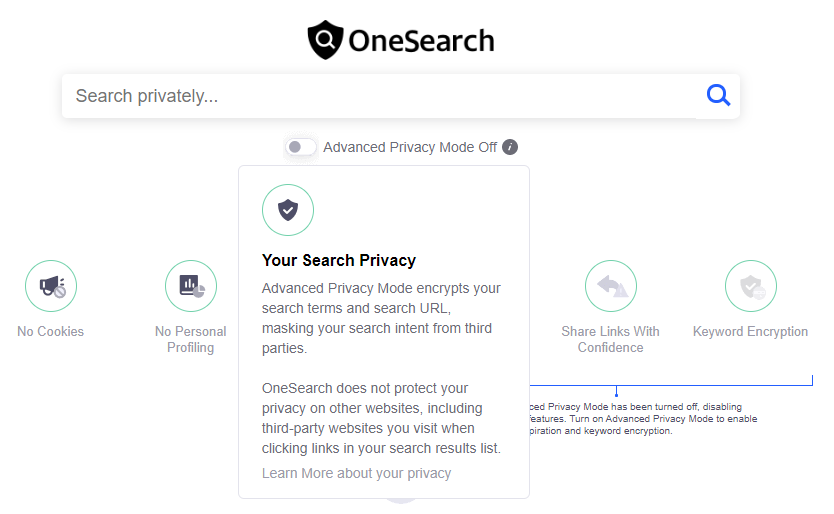Click the blue search magnifier icon
This screenshot has height=514, width=834.
718,96
